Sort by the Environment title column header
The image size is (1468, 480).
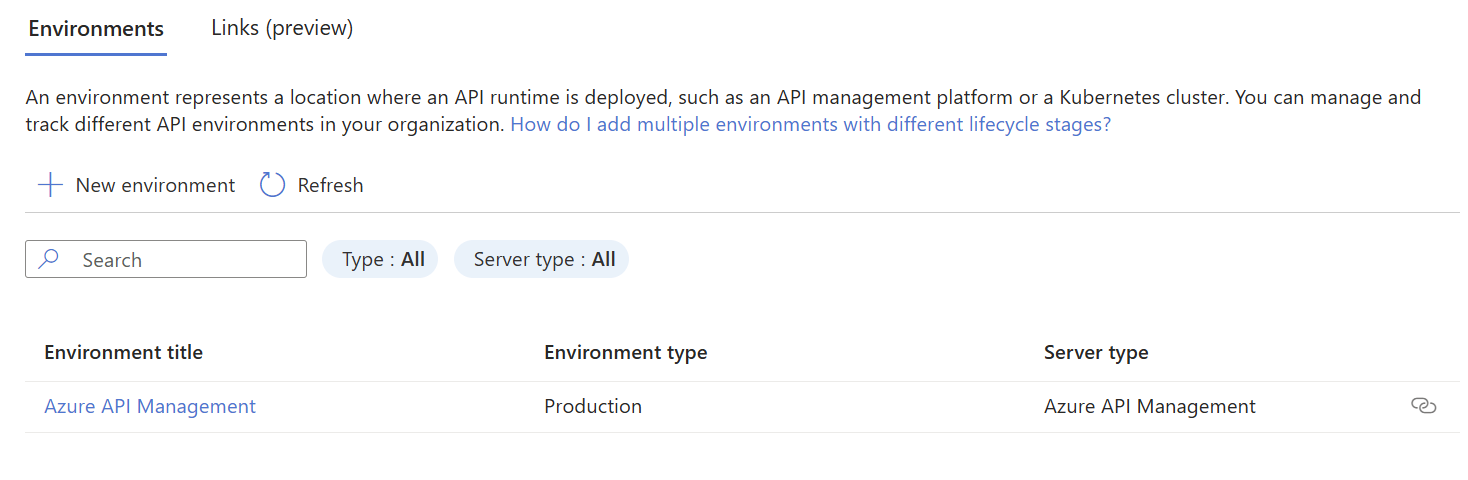124,352
